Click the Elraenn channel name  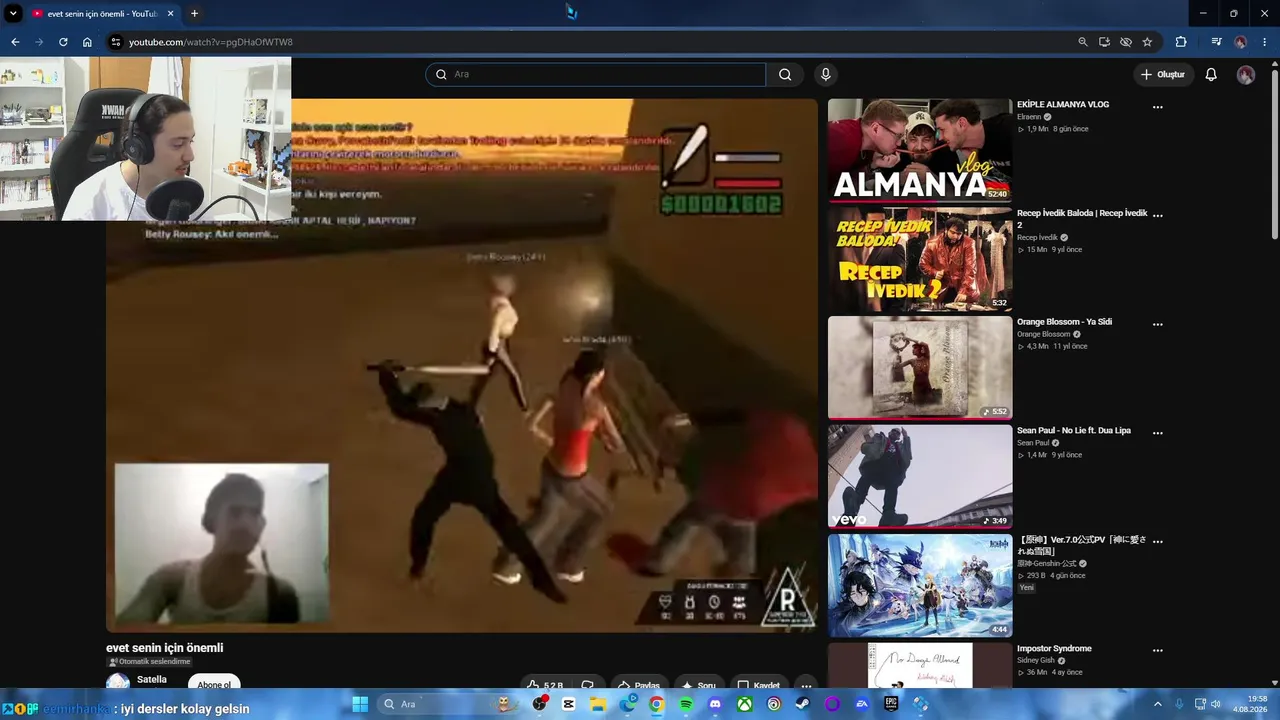(x=1029, y=117)
